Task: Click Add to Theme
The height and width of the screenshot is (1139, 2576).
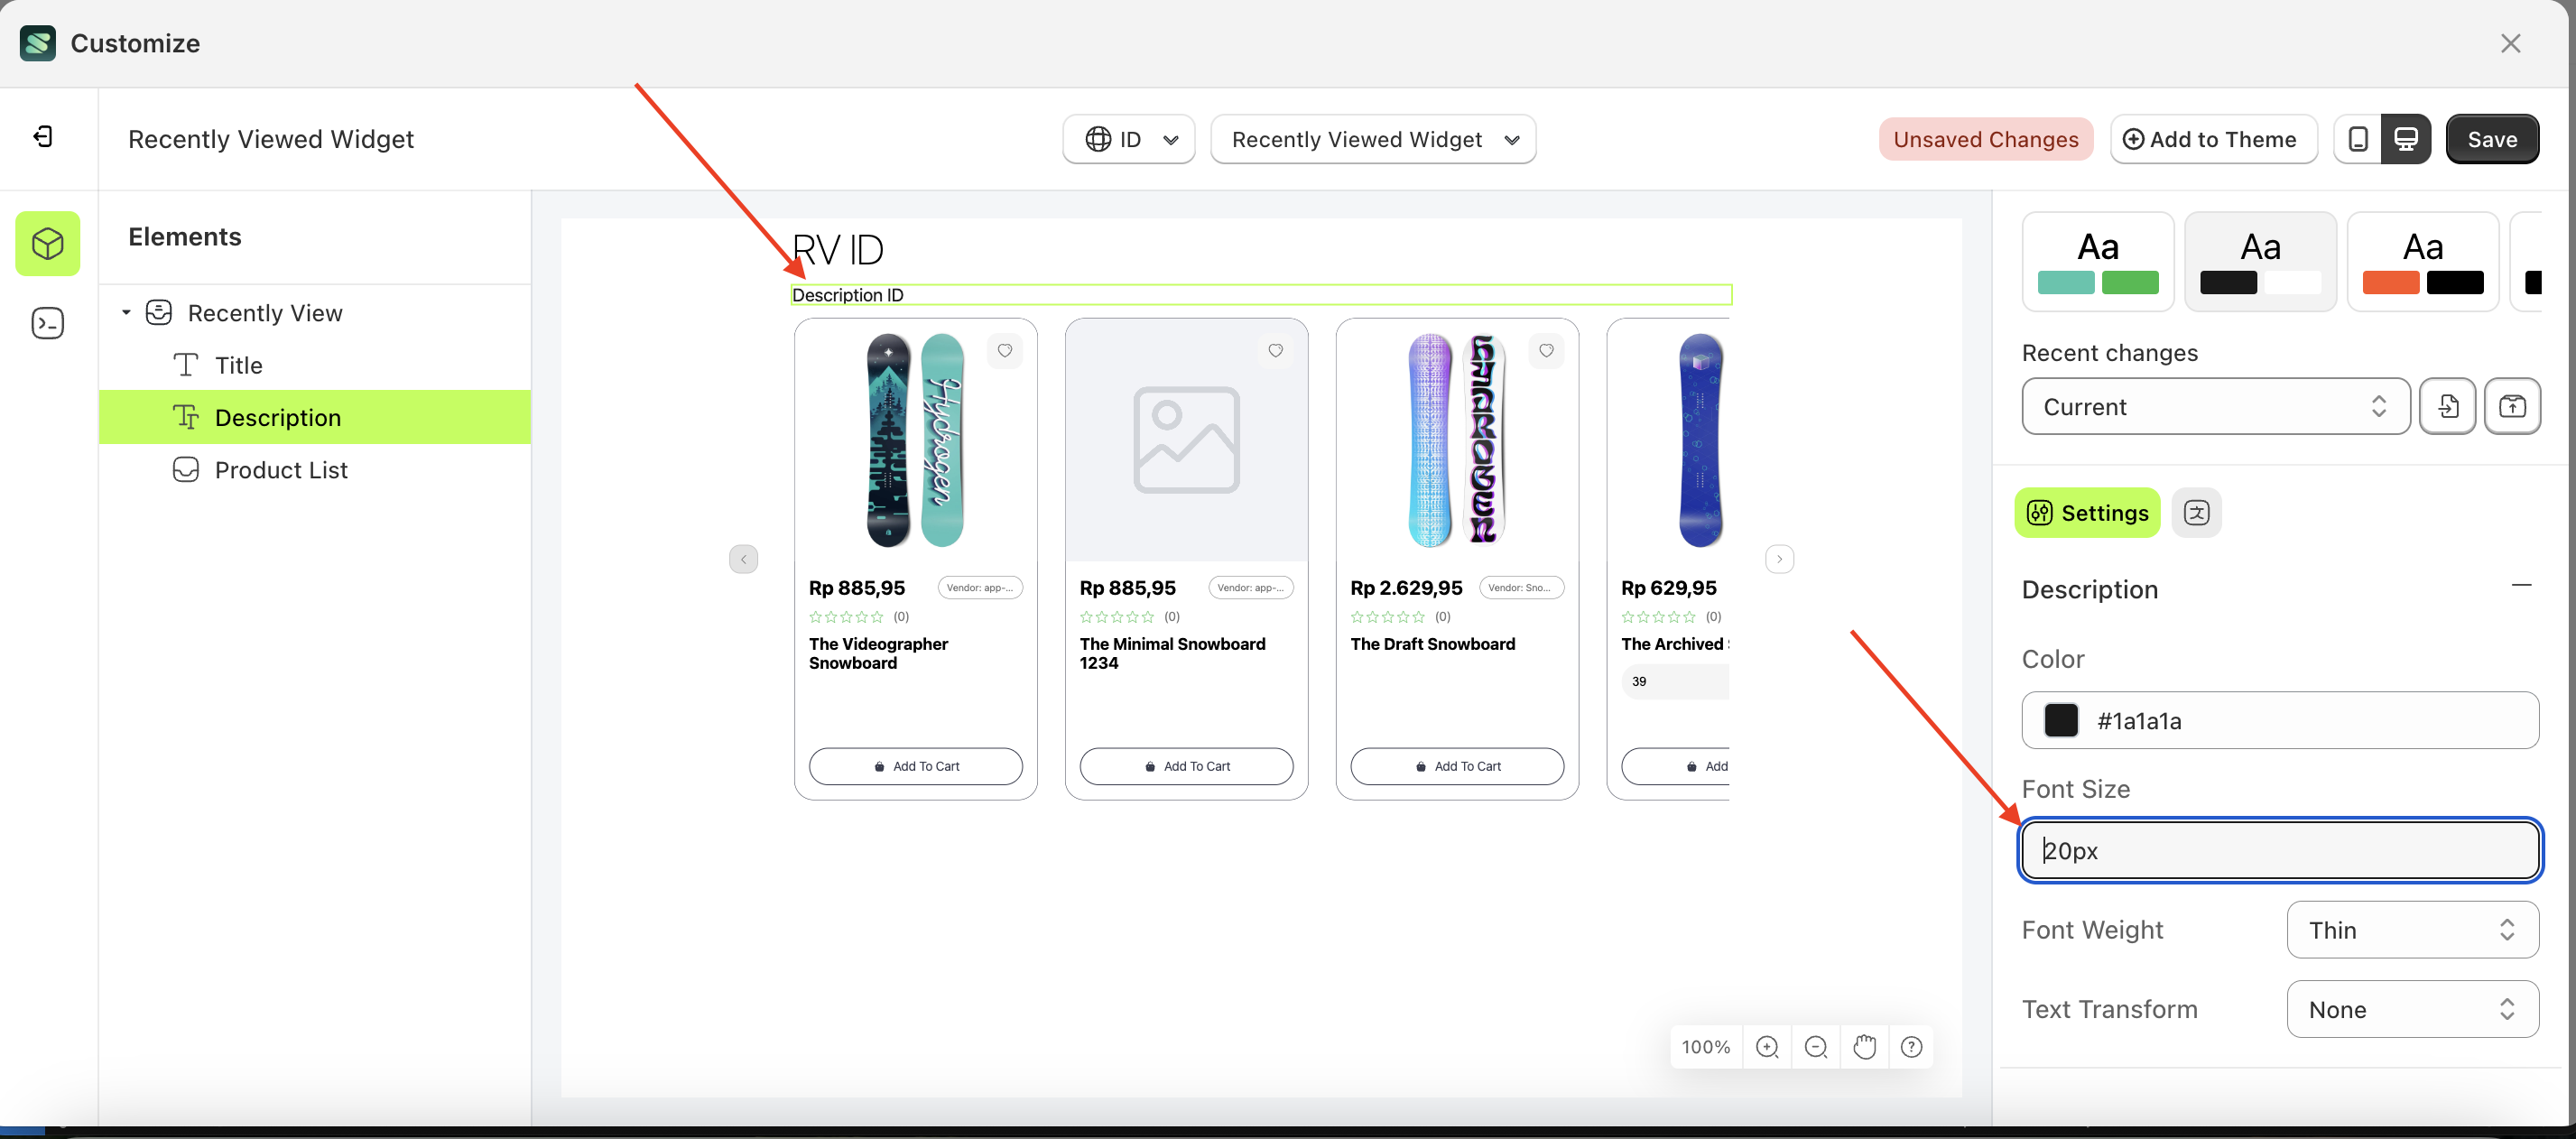Action: (2213, 139)
